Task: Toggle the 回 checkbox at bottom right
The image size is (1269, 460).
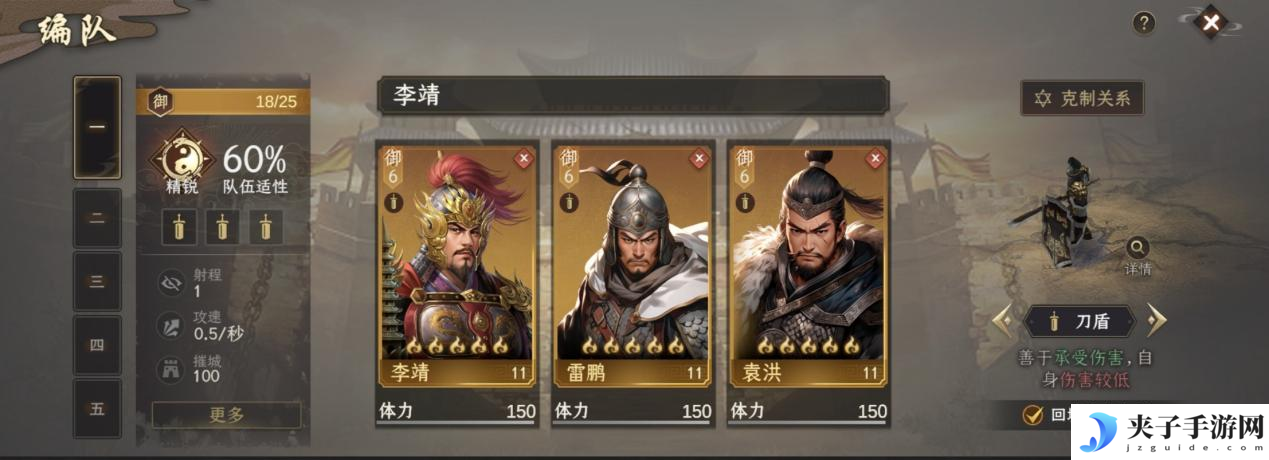Action: (x=1033, y=414)
